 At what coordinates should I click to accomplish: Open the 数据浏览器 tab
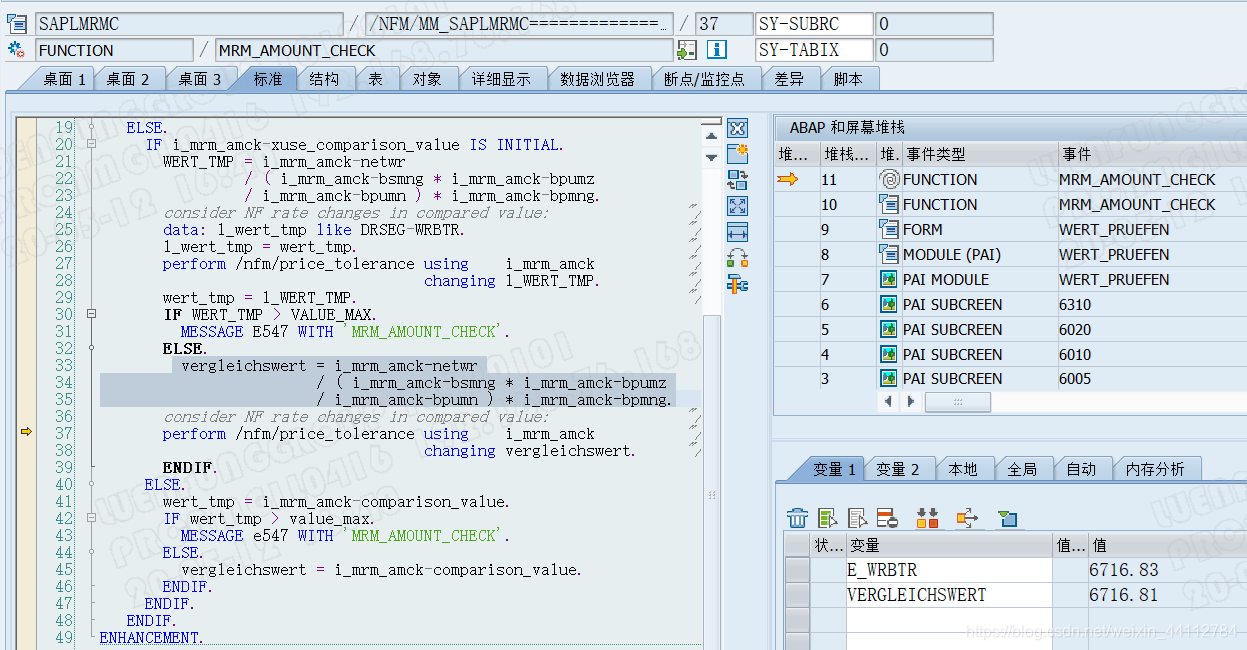(598, 79)
